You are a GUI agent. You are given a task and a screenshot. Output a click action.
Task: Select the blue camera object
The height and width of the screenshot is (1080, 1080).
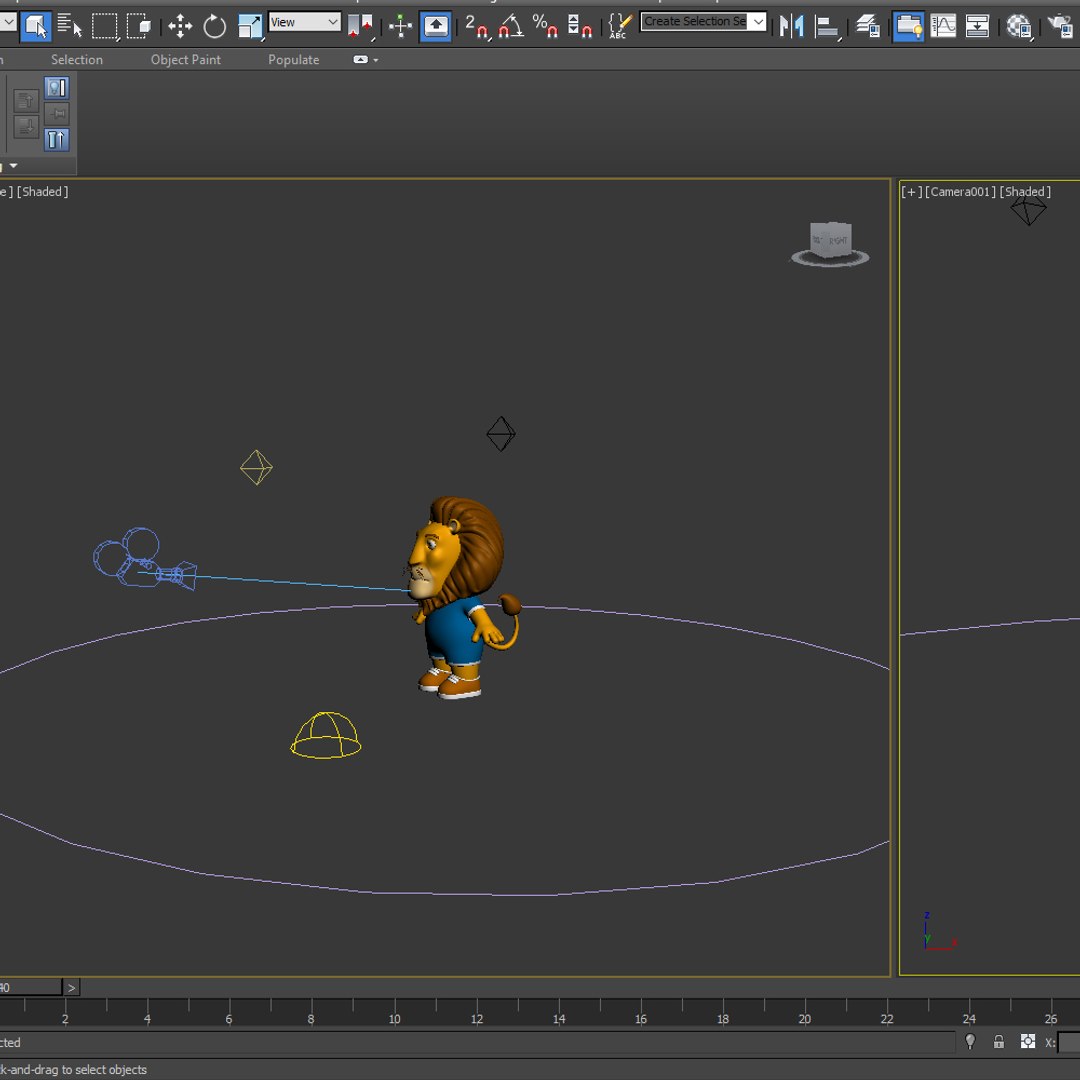(144, 559)
